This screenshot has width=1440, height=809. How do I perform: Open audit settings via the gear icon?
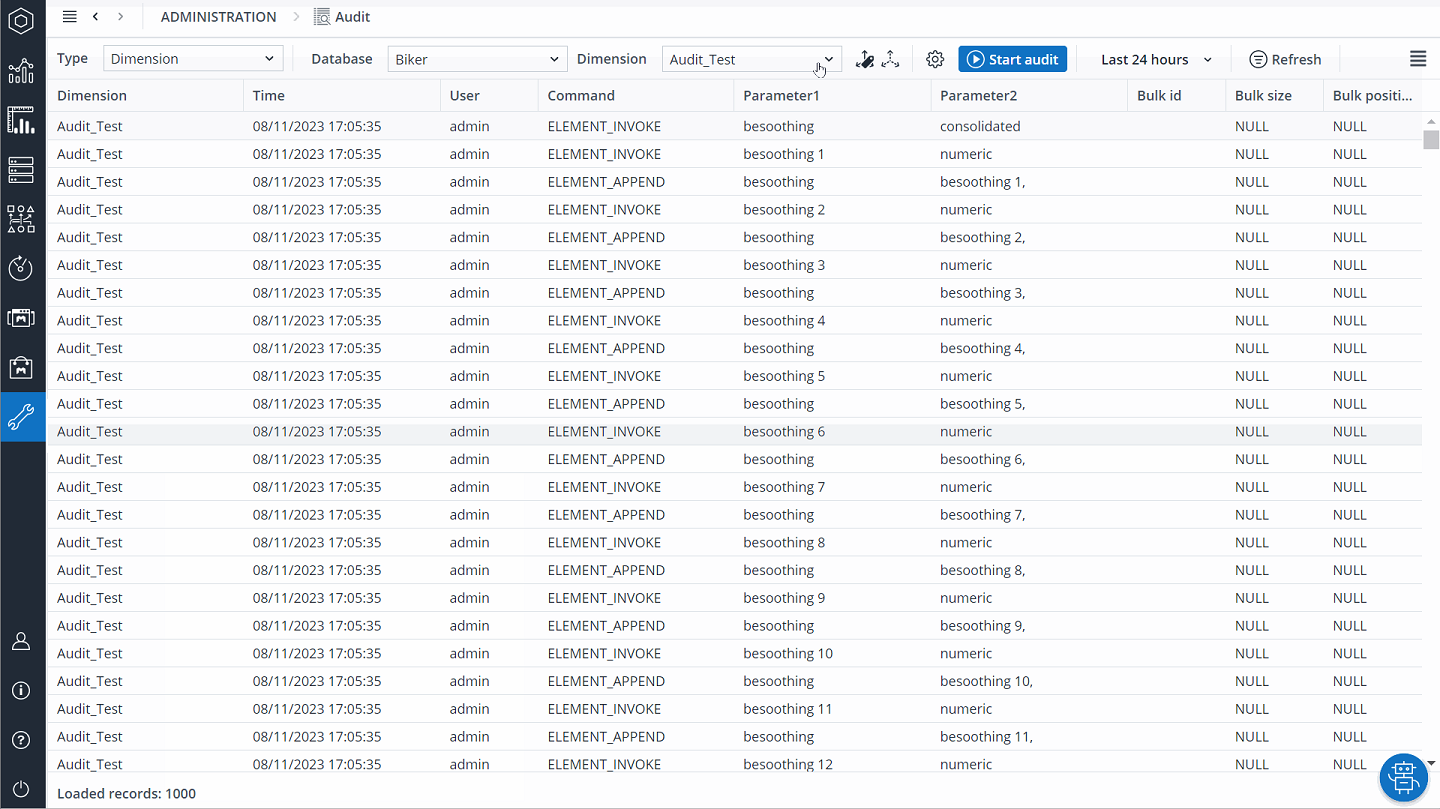934,59
